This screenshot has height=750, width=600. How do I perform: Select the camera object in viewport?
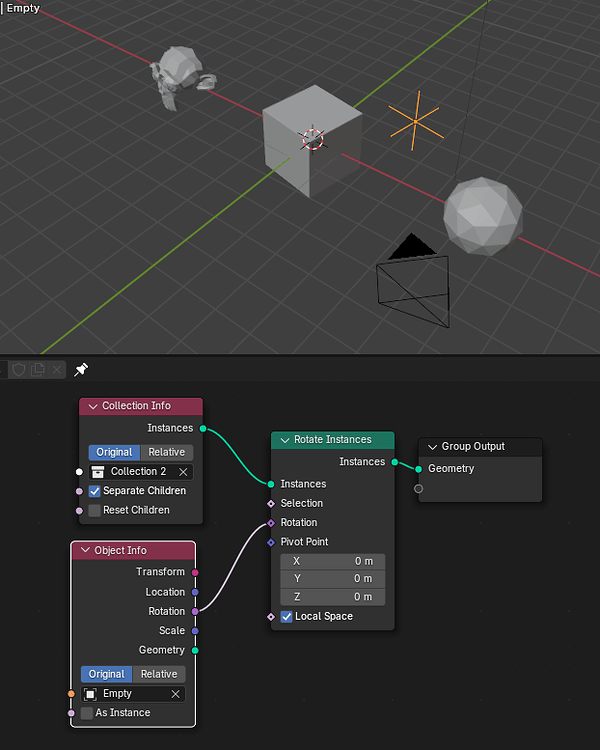click(413, 282)
